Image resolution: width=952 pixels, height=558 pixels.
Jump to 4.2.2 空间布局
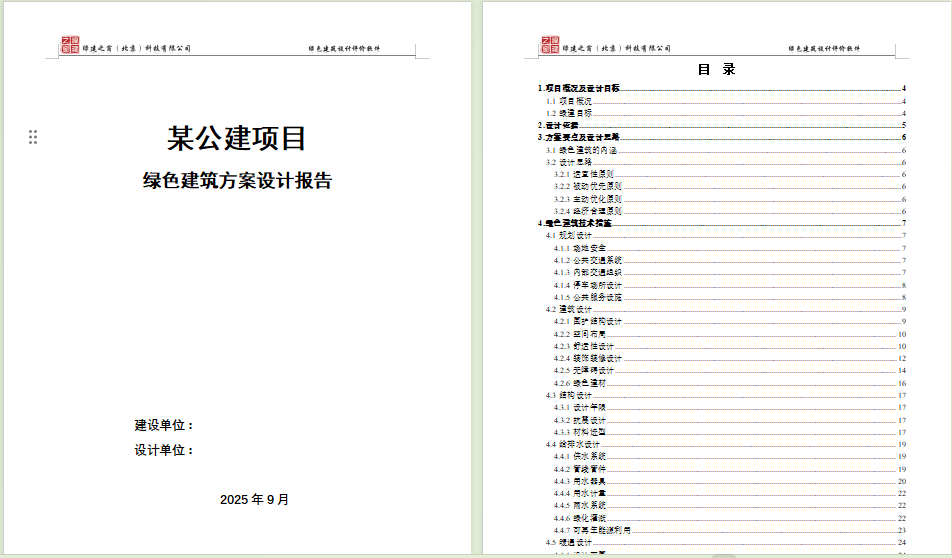730,335
